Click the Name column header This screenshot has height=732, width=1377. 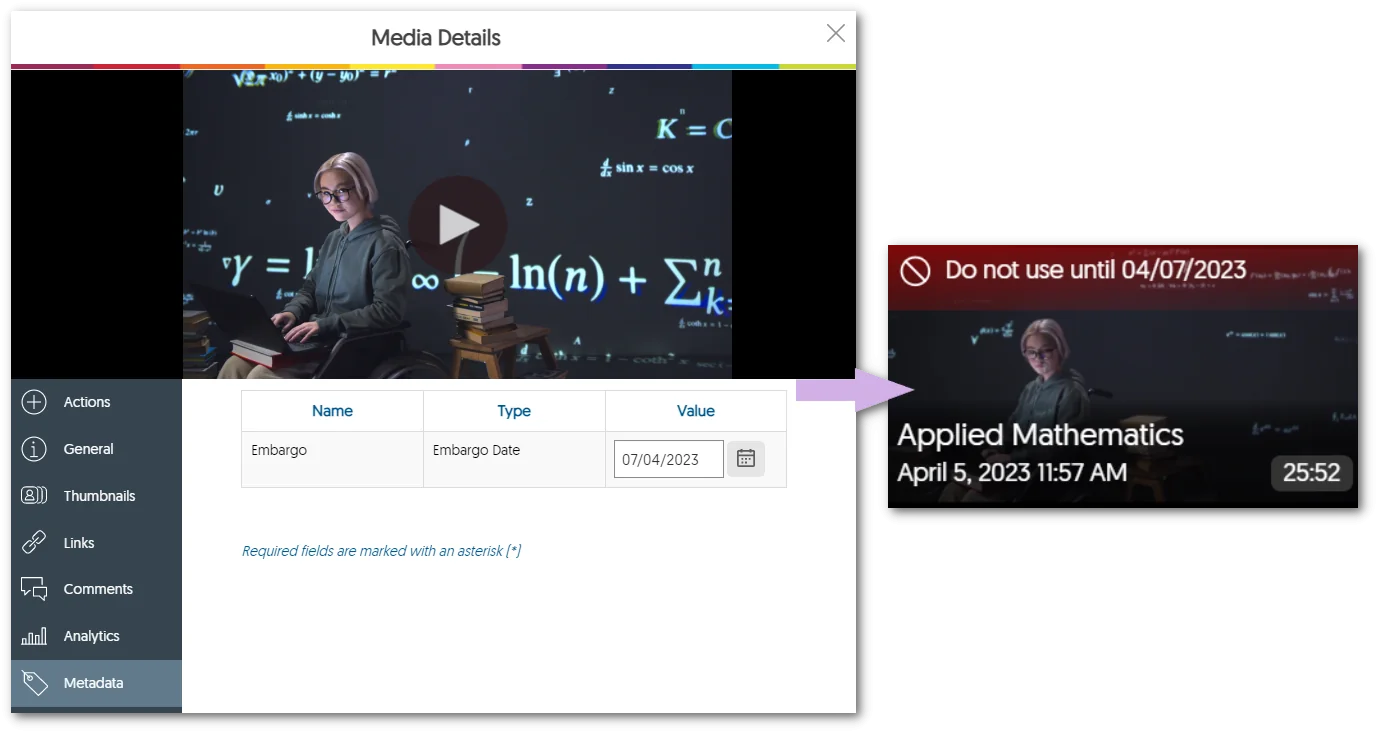(x=332, y=411)
